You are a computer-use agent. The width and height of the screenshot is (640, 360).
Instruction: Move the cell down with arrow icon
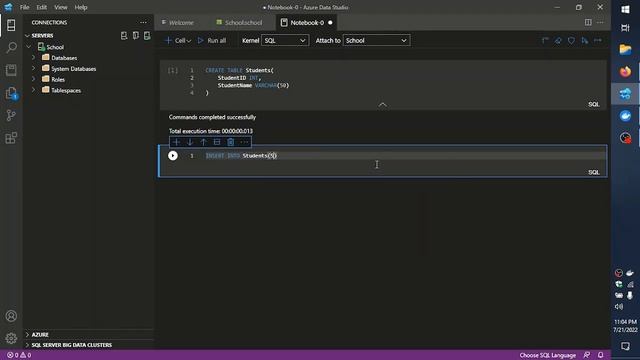pos(190,142)
